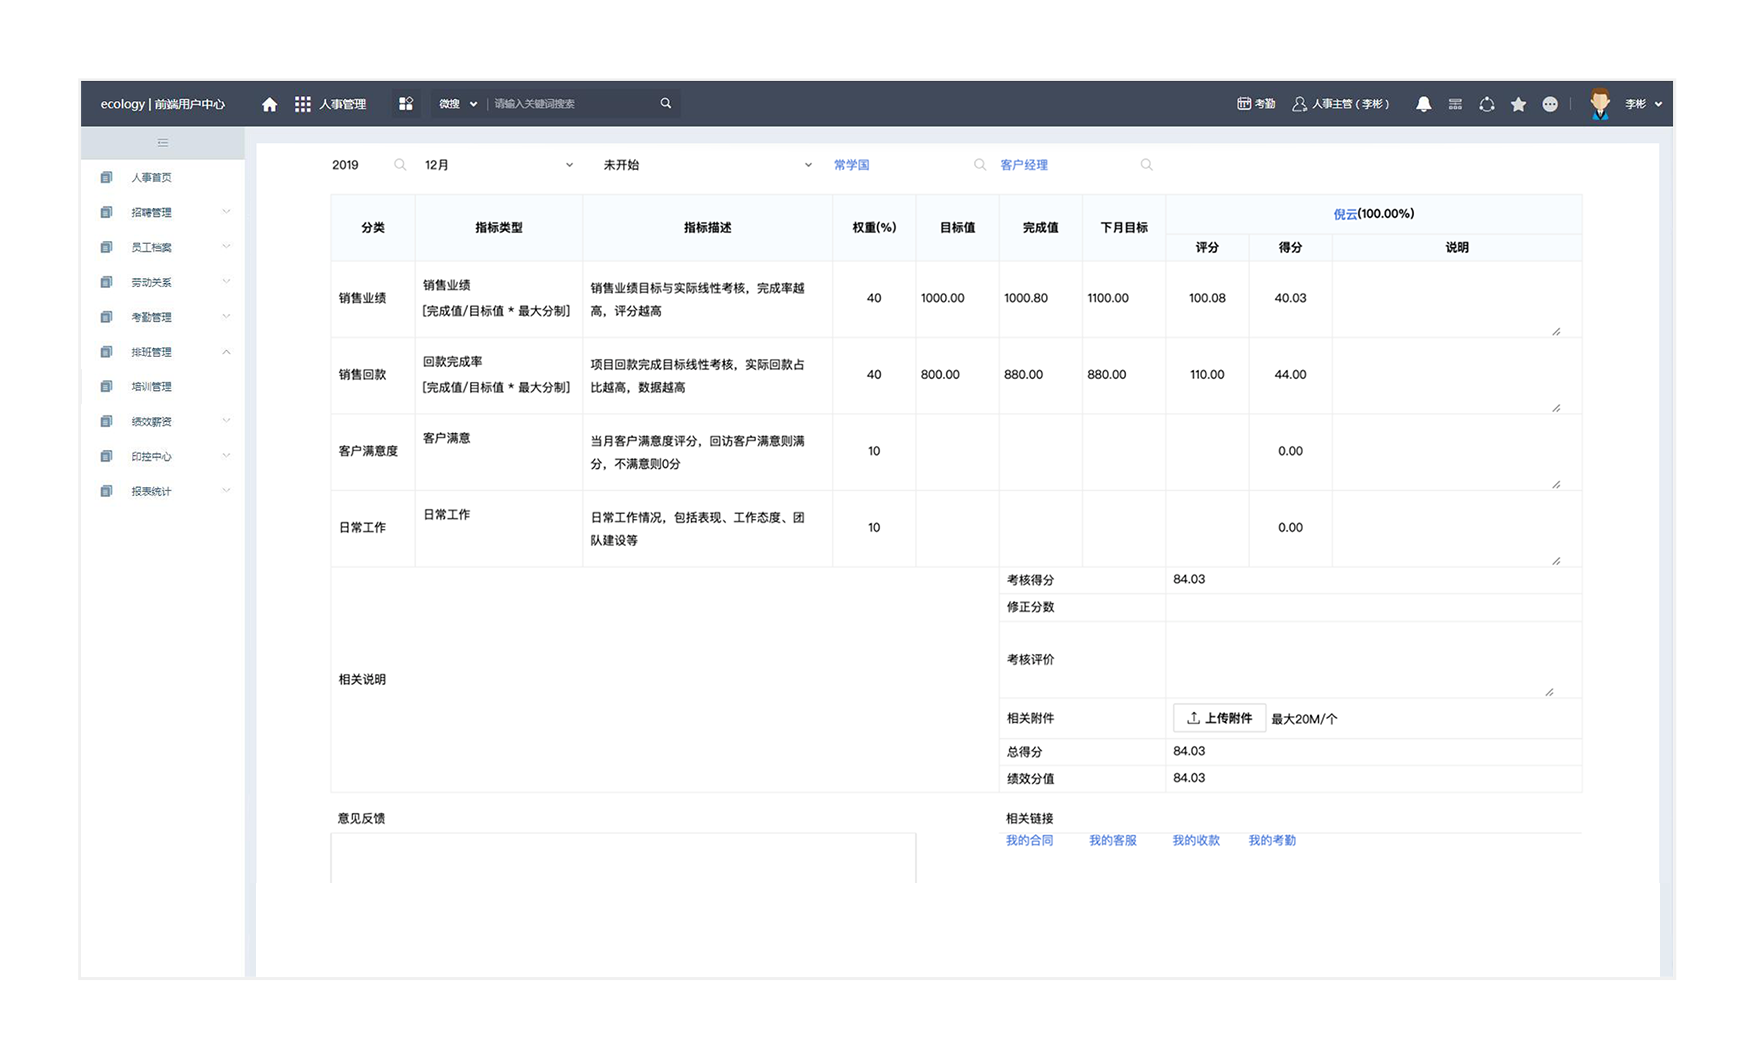Open the 我的考勤 link
Screen dimensions: 1754x1058
coord(1272,840)
